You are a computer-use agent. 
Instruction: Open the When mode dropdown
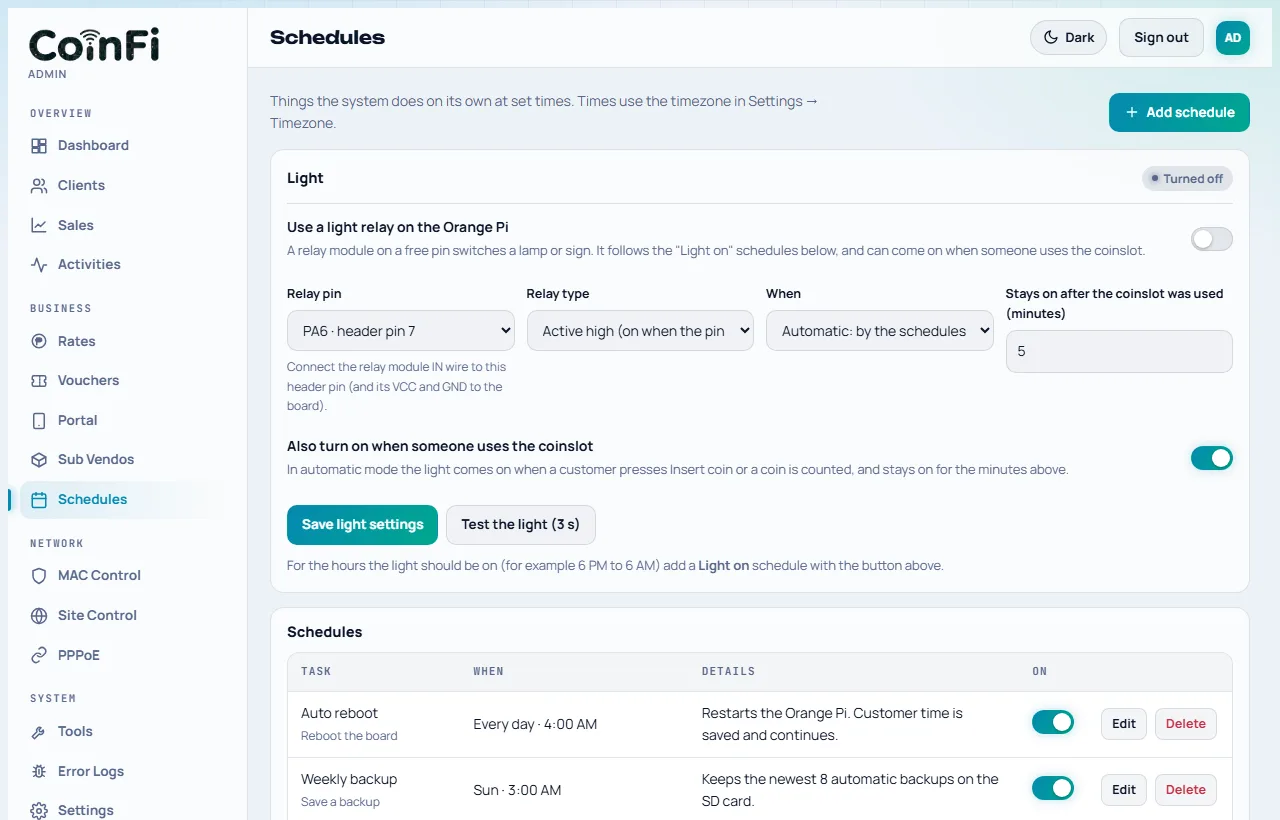[880, 330]
